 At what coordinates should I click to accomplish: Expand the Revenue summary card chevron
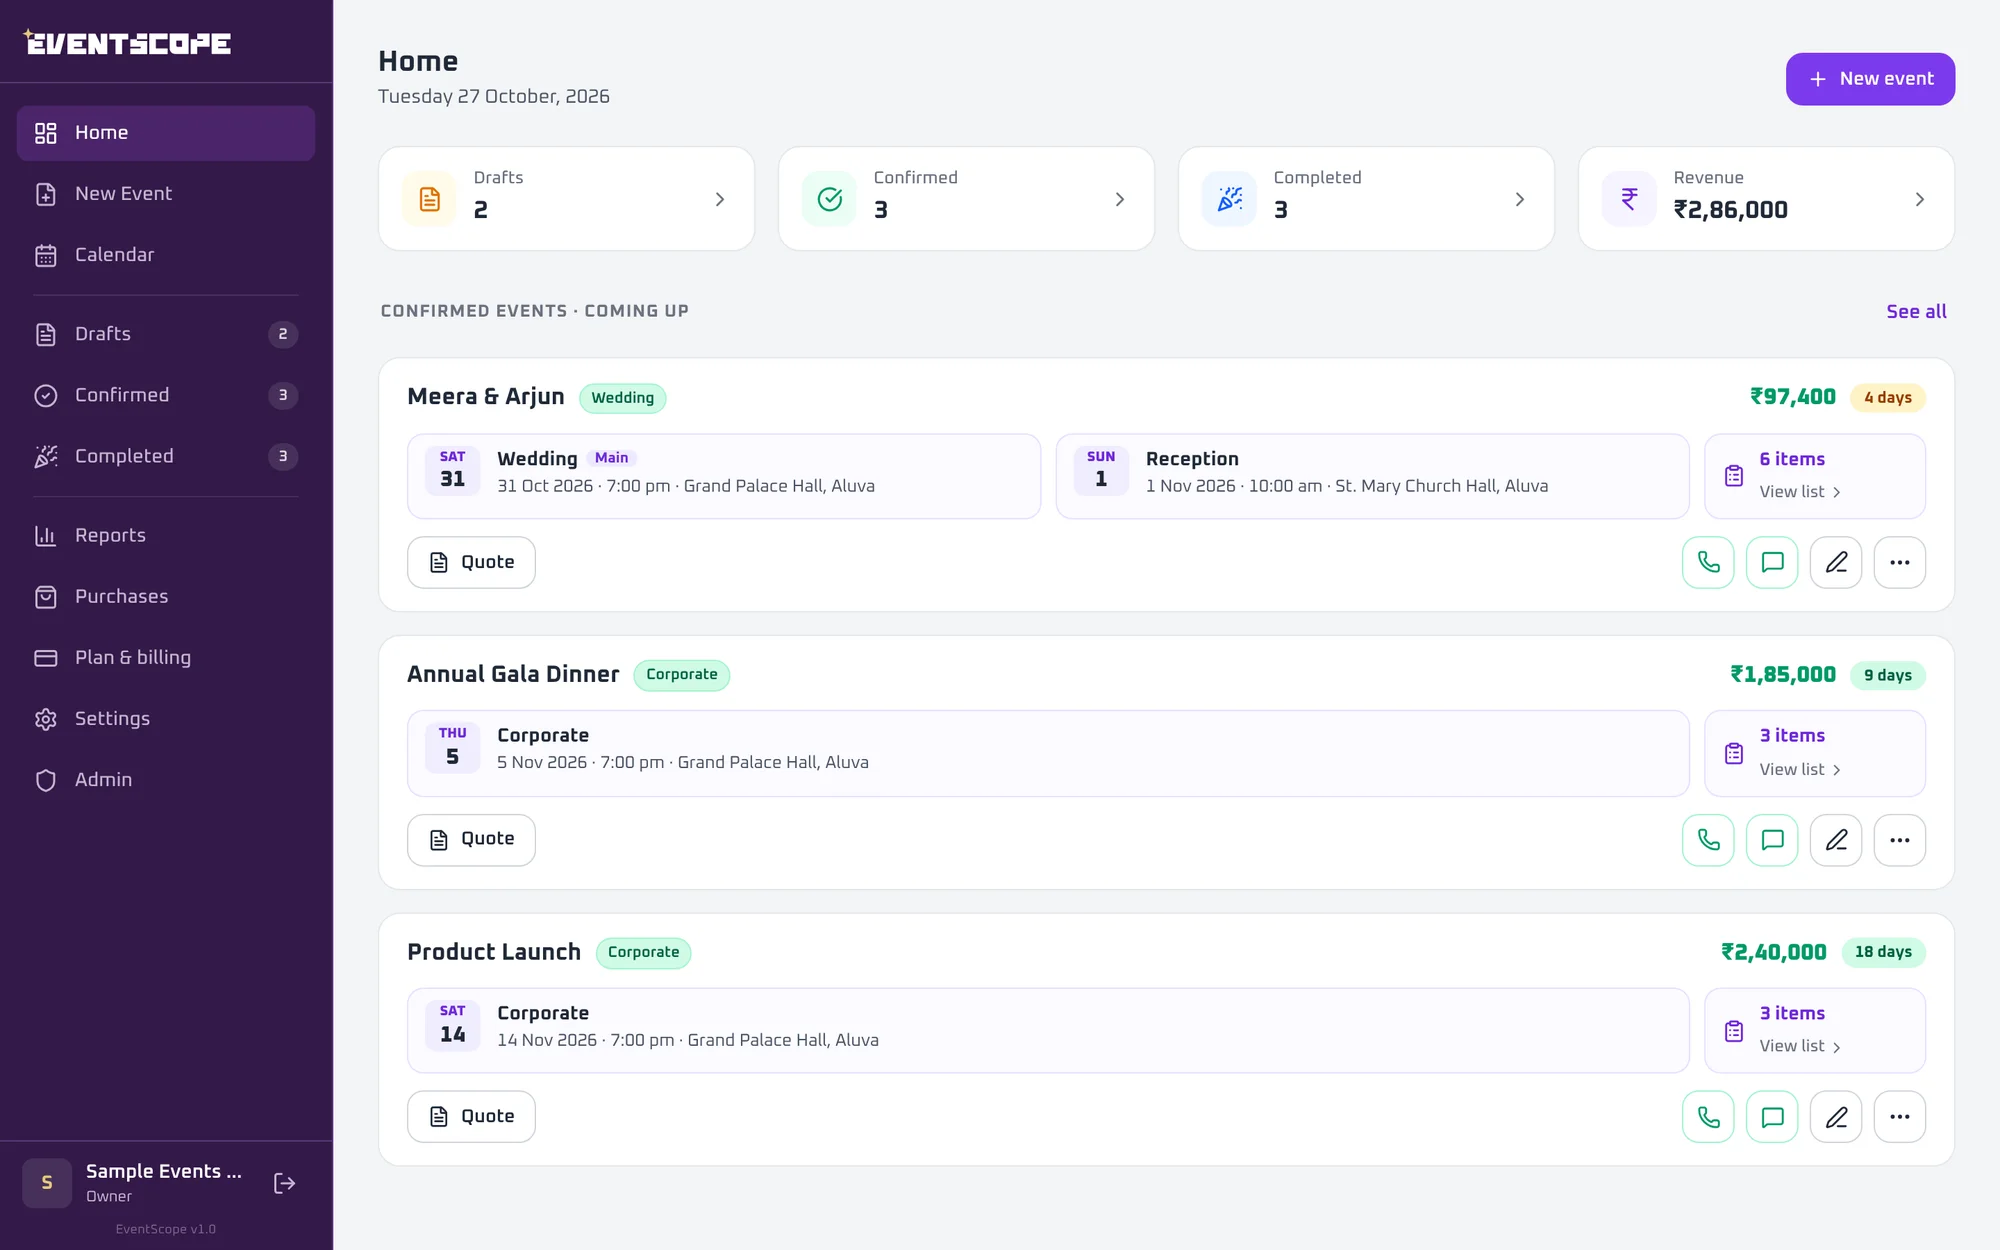coord(1920,199)
